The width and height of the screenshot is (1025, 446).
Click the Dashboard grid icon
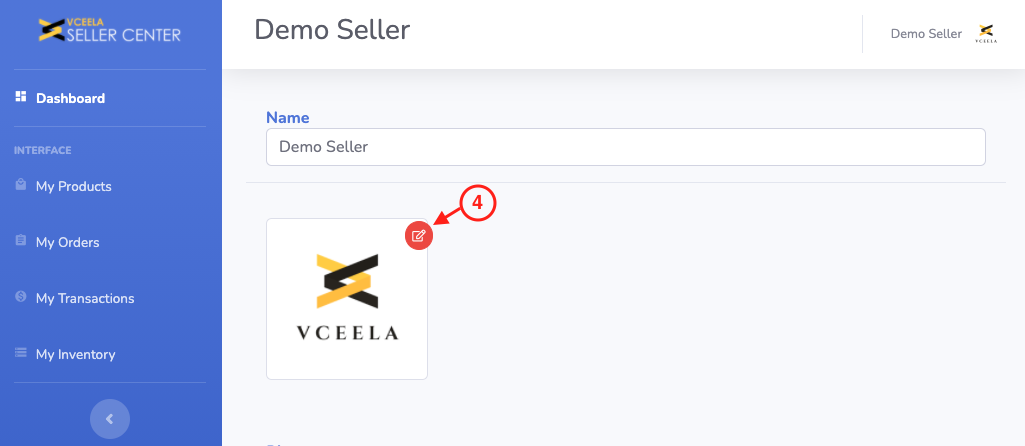[x=20, y=98]
